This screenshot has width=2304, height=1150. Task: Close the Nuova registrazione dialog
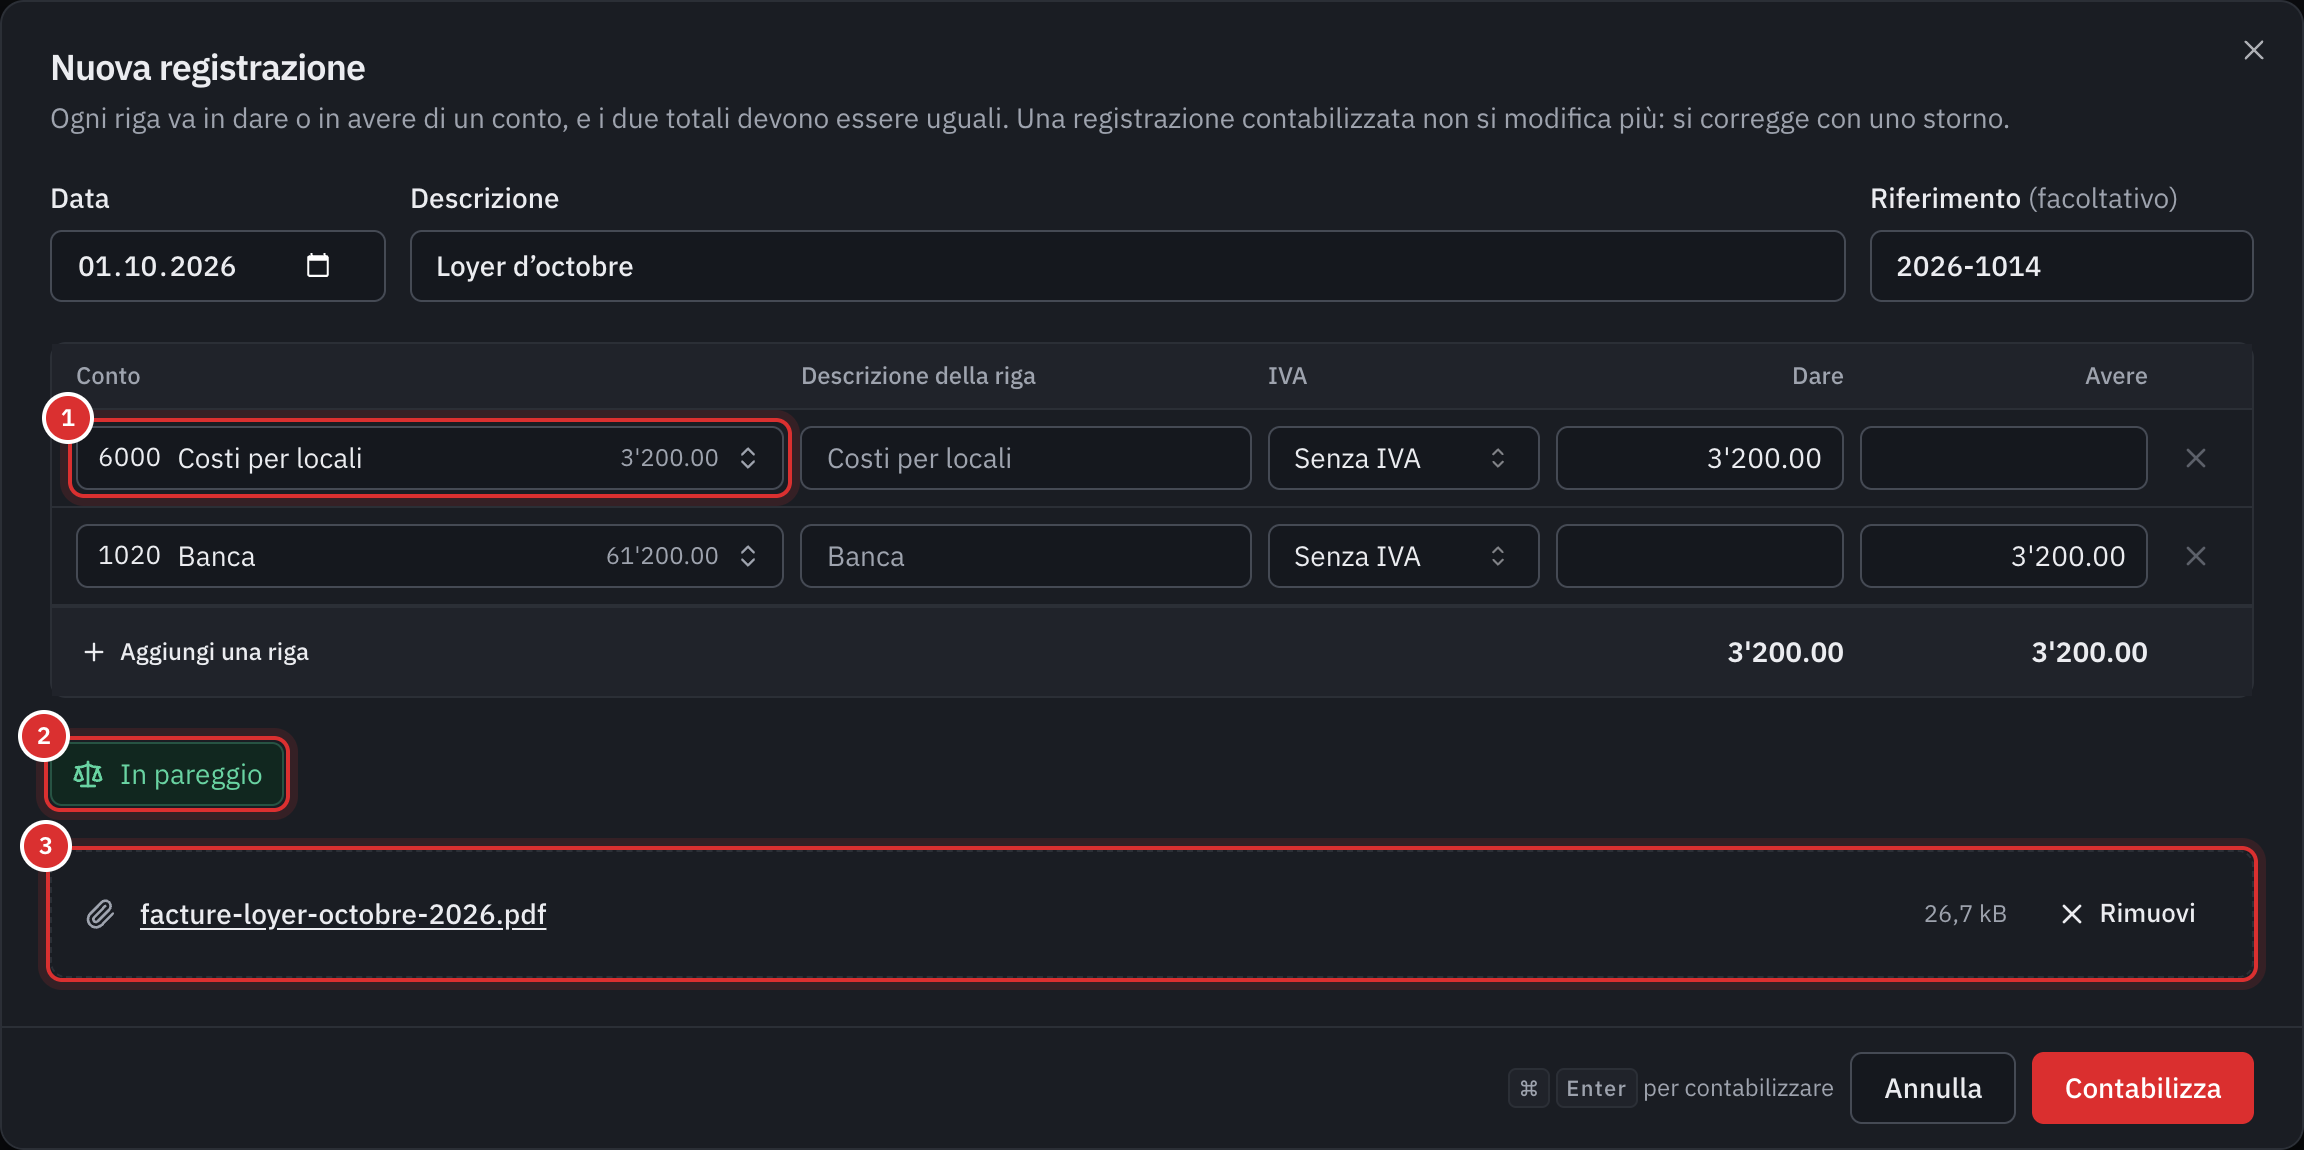pos(2253,50)
